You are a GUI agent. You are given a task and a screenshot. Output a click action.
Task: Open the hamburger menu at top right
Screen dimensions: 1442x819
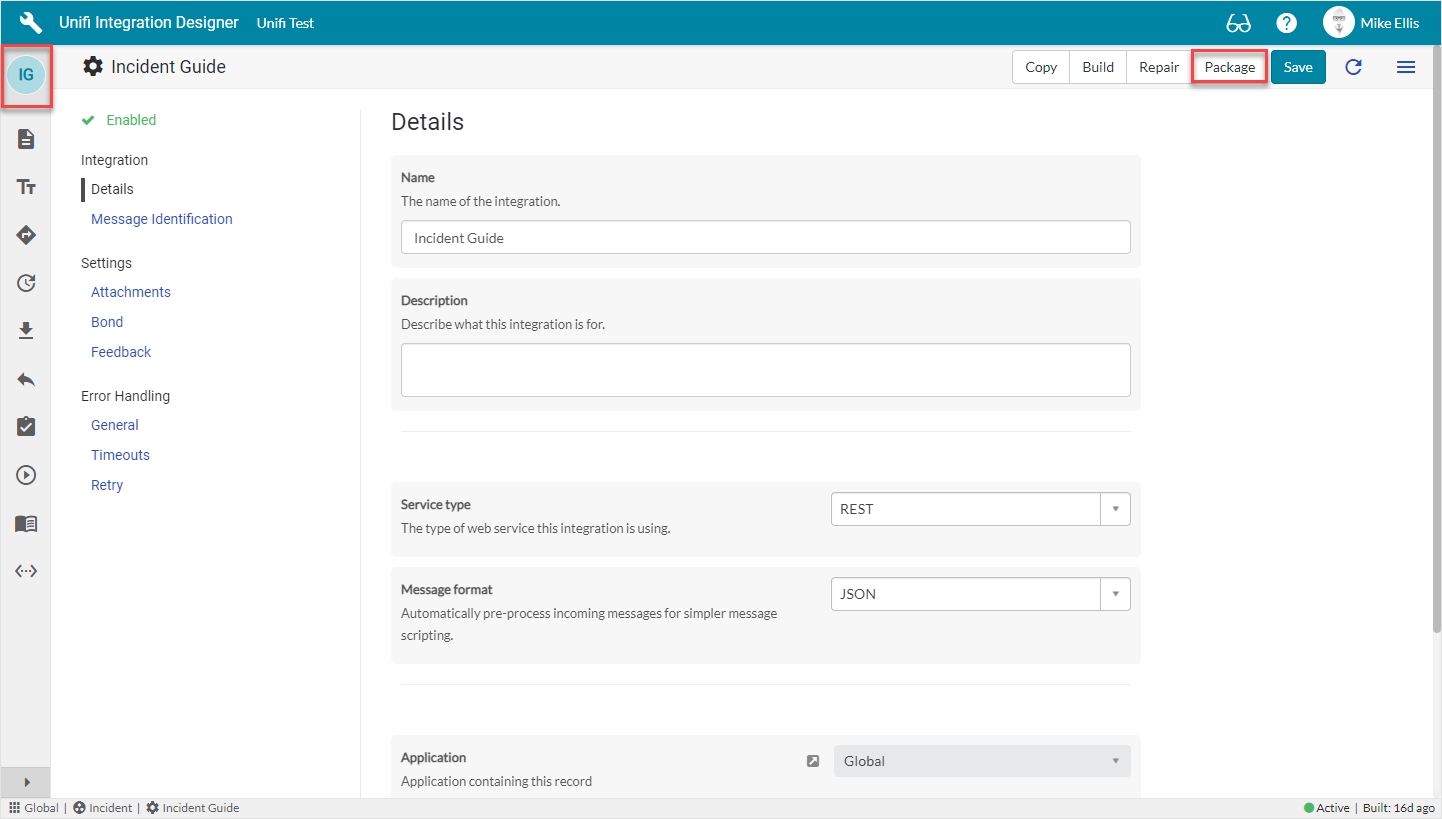tap(1405, 67)
